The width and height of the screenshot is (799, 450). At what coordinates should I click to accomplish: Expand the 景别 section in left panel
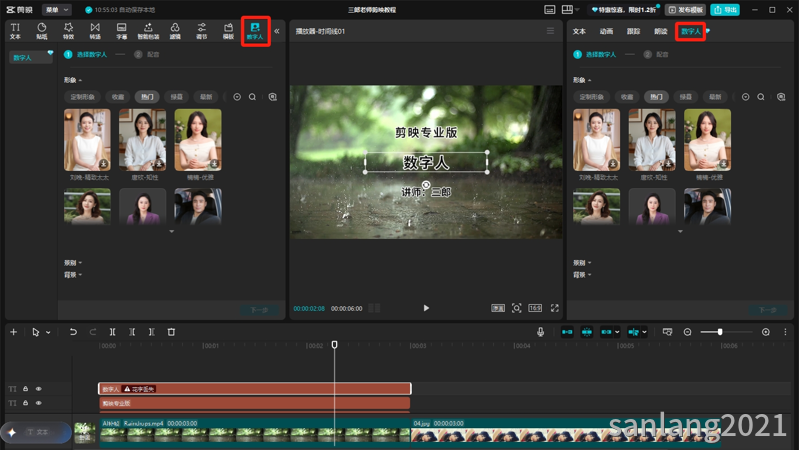click(x=73, y=263)
